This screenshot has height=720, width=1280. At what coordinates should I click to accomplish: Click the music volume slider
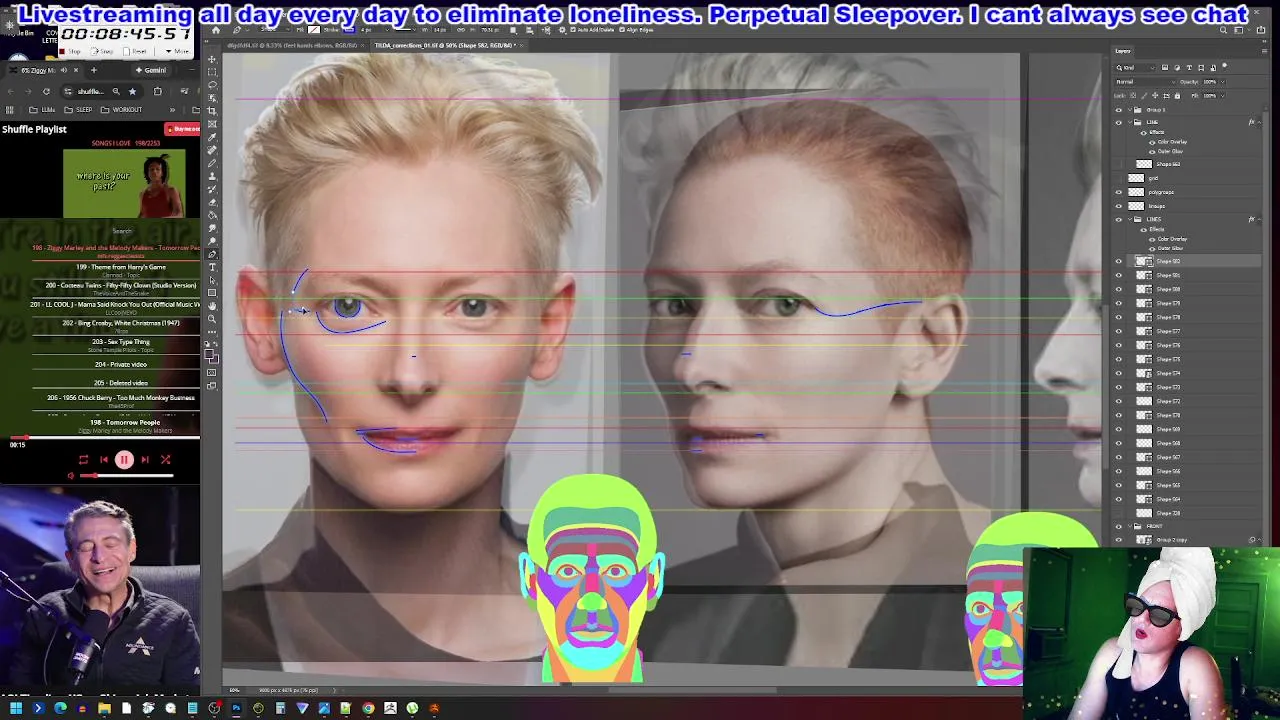(x=126, y=476)
